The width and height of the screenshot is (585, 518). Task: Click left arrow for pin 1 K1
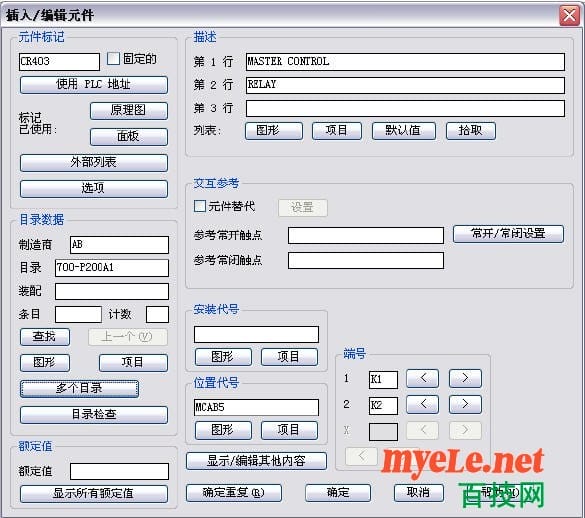point(422,378)
